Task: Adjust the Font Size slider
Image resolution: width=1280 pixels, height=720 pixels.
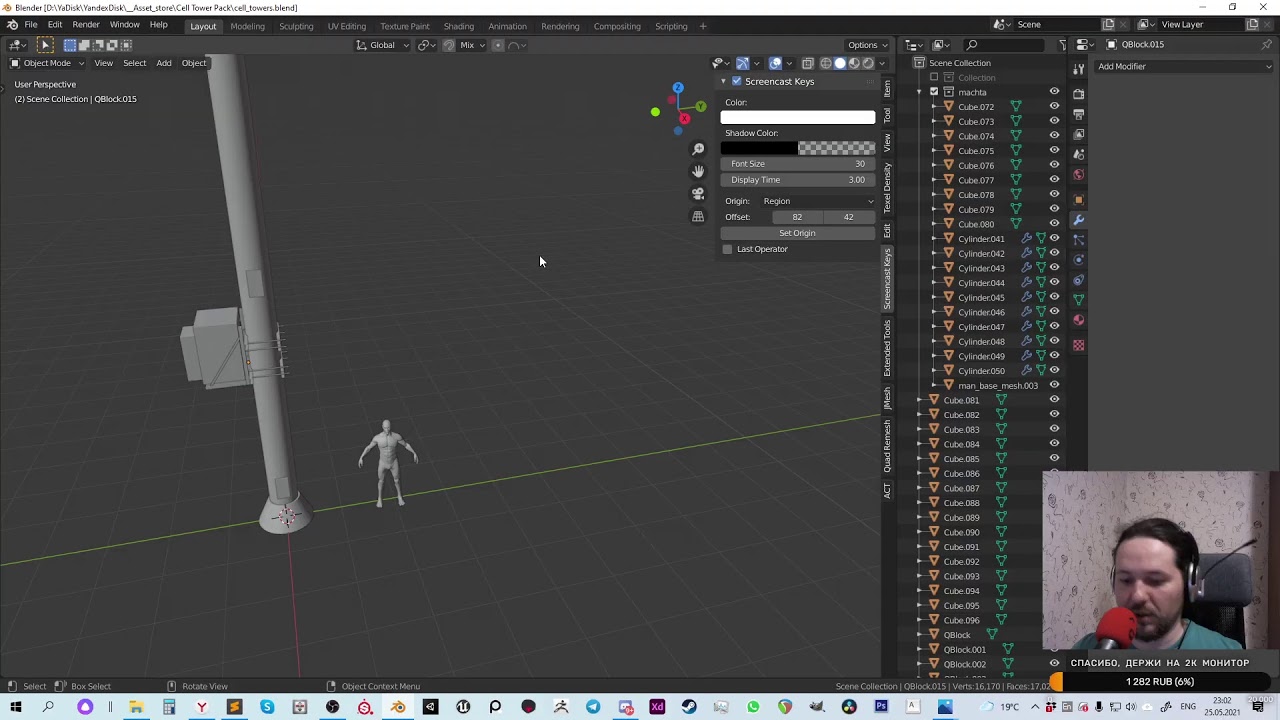Action: (798, 164)
